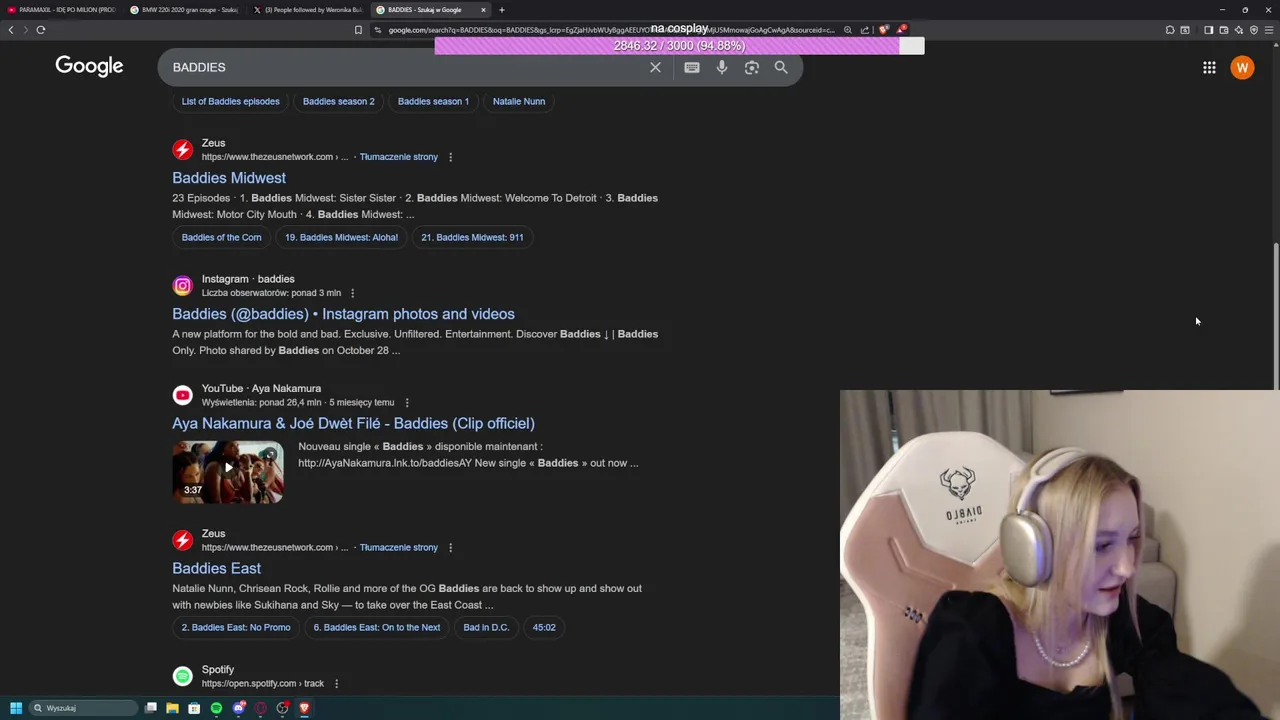Open more options for Baddies East result
The image size is (1280, 720).
point(450,548)
